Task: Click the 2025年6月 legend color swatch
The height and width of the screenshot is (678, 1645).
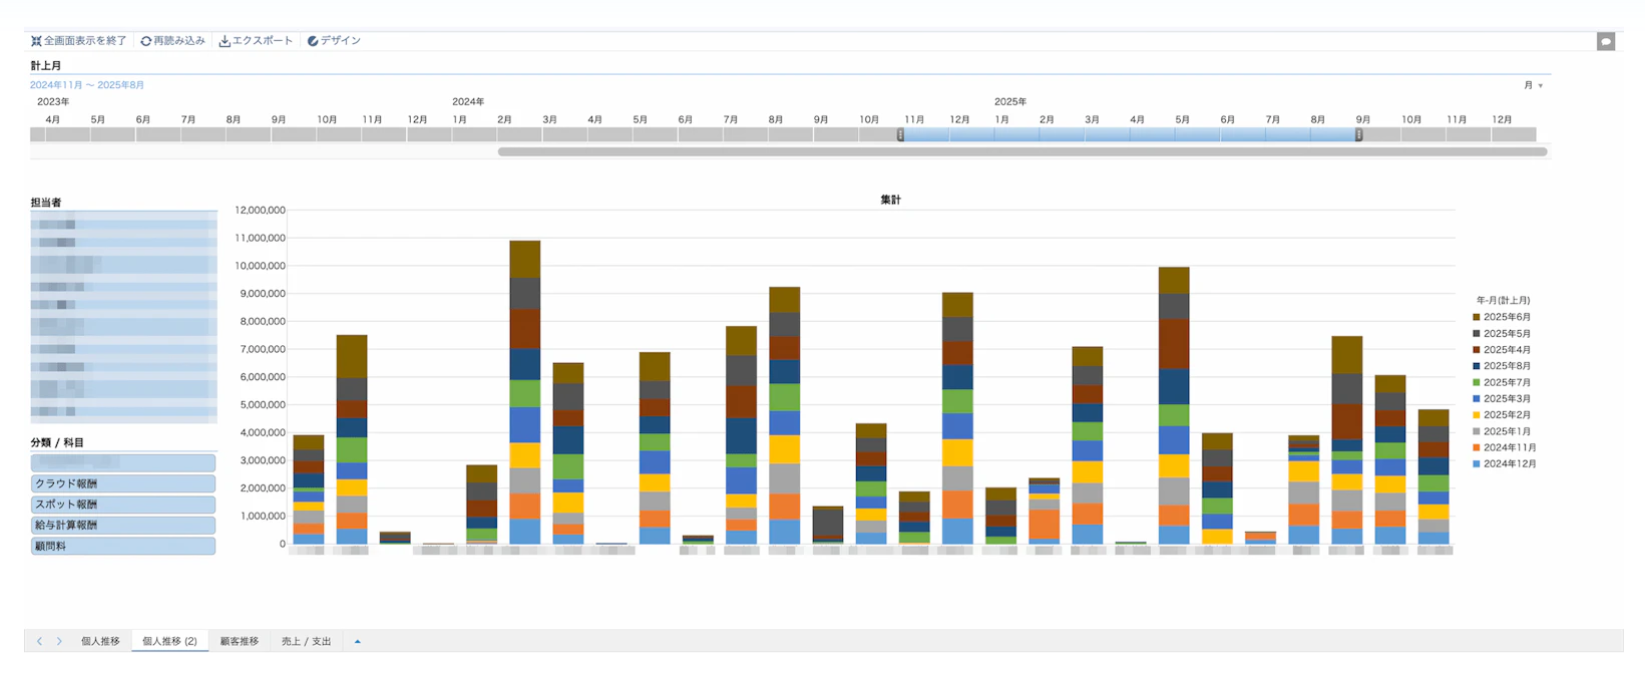Action: (1476, 317)
